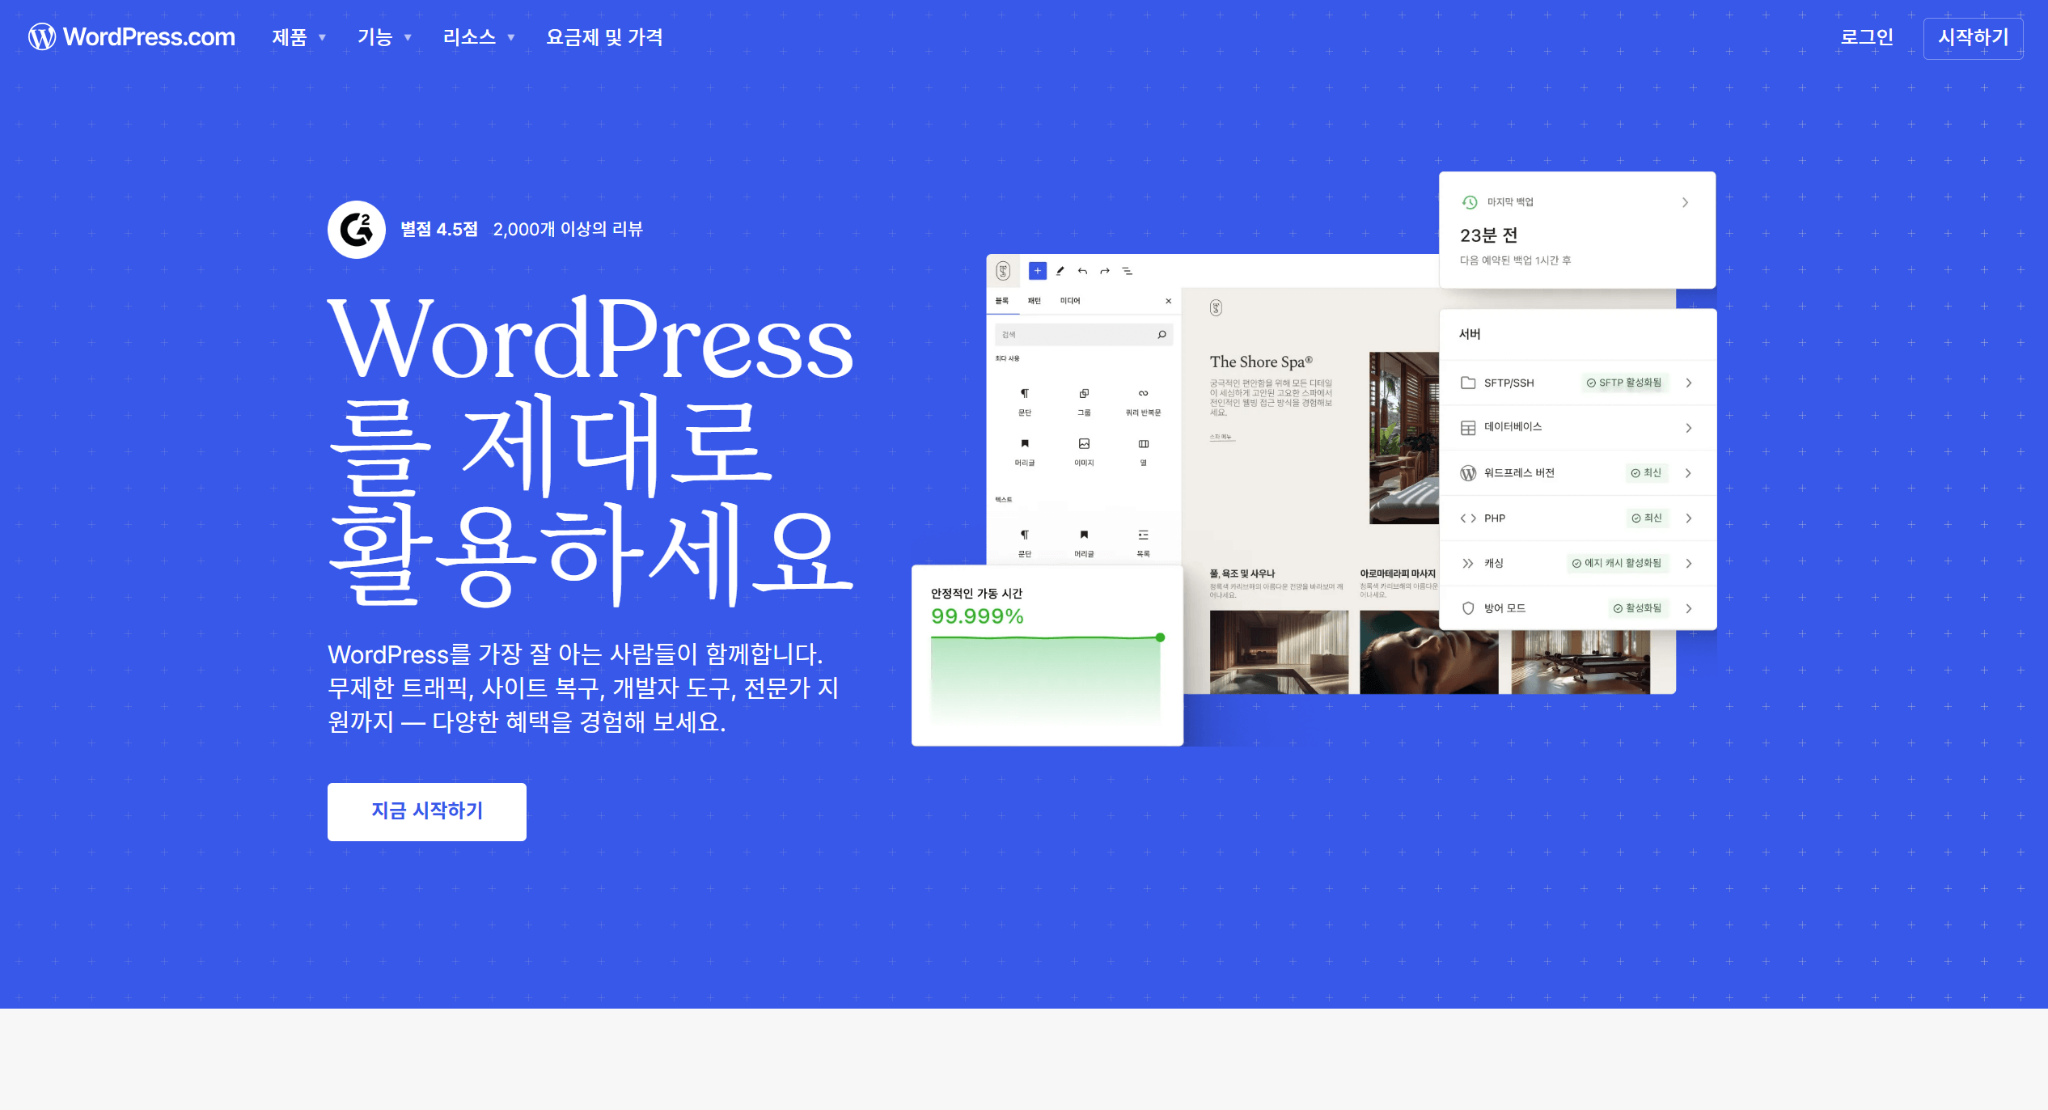
Task: Click the 엣지 캐시 활성화됨 status badge
Action: (1616, 563)
